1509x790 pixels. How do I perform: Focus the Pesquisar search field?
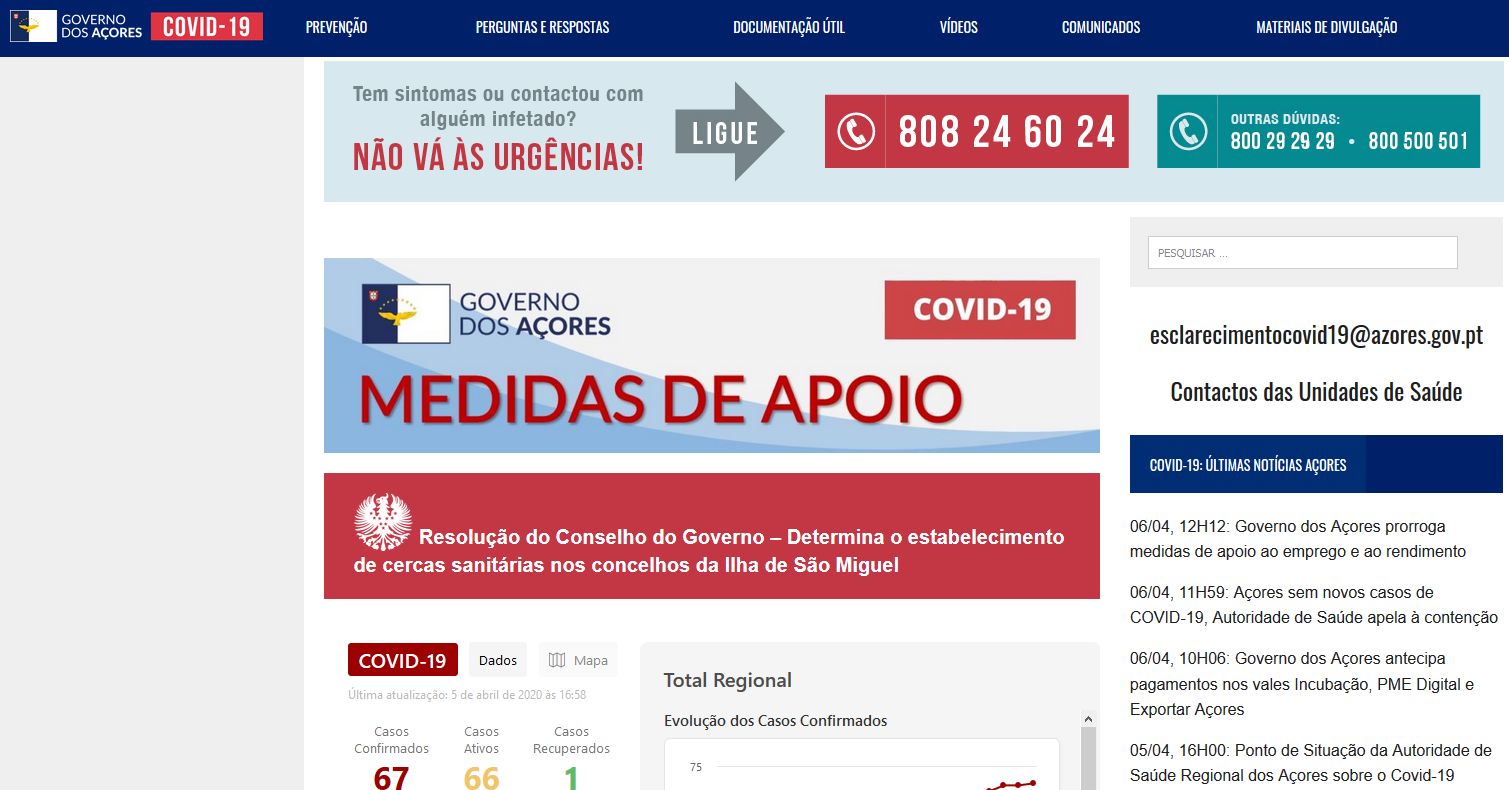pyautogui.click(x=1302, y=252)
